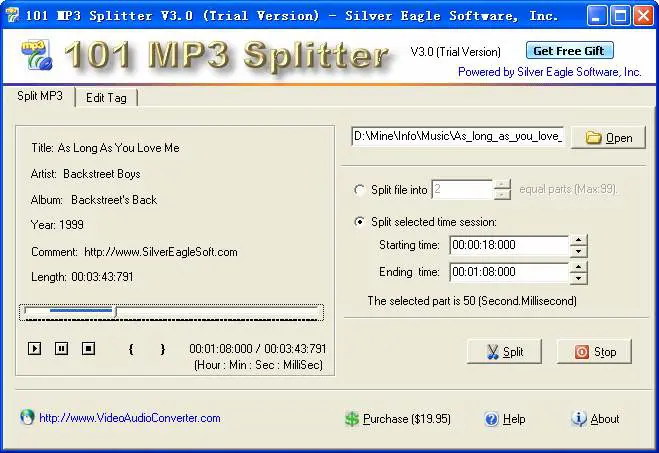
Task: Increase the Ending time value
Action: coord(578,267)
